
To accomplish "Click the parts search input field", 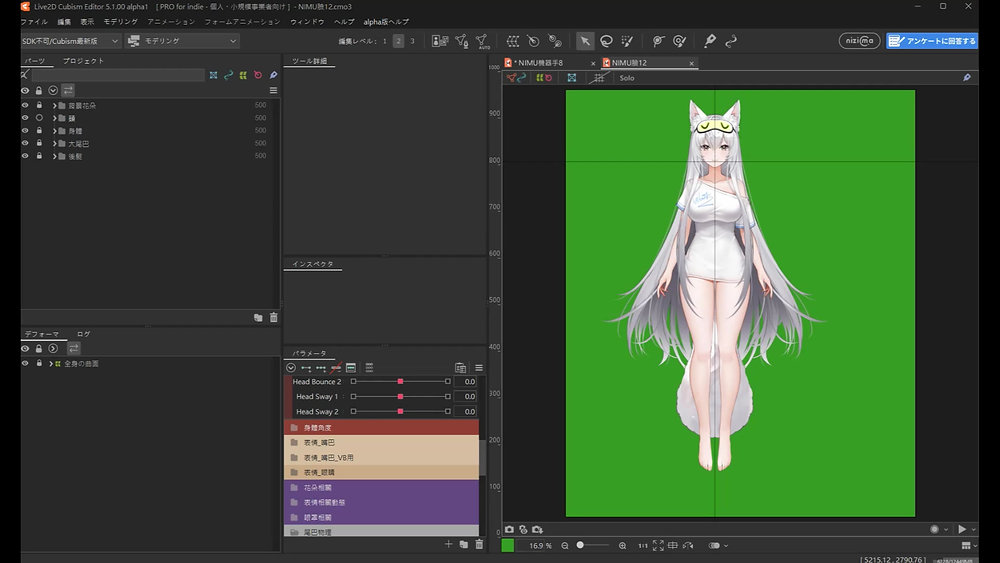I will click(x=118, y=75).
